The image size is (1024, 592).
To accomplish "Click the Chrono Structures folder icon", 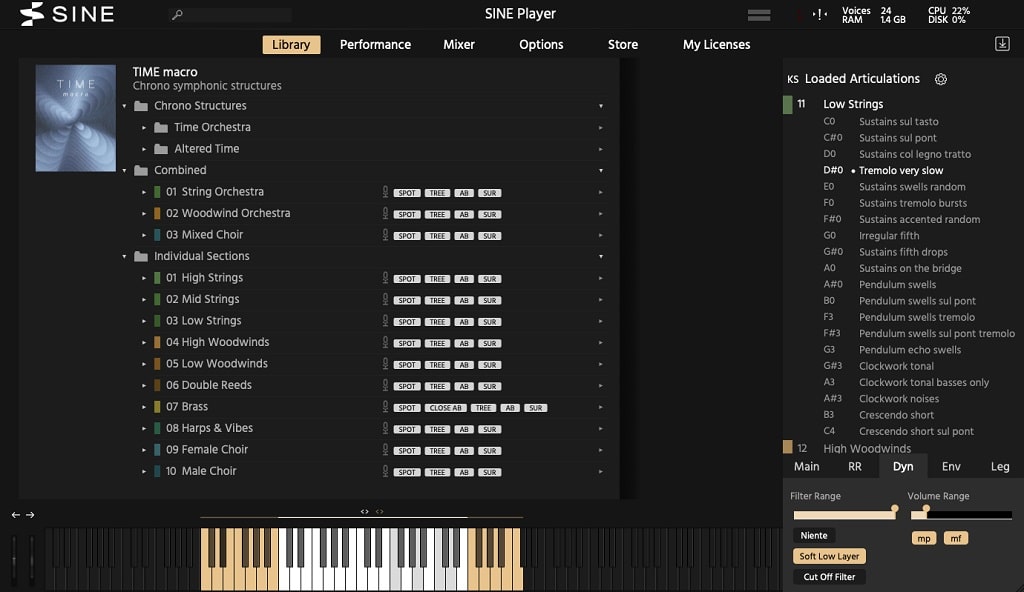I will click(140, 106).
